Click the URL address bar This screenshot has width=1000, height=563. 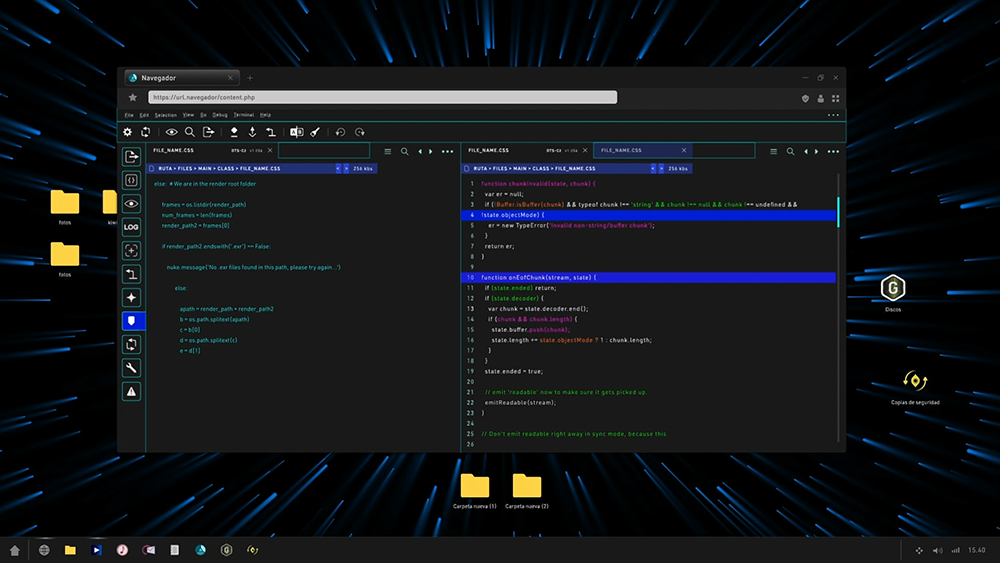click(383, 98)
